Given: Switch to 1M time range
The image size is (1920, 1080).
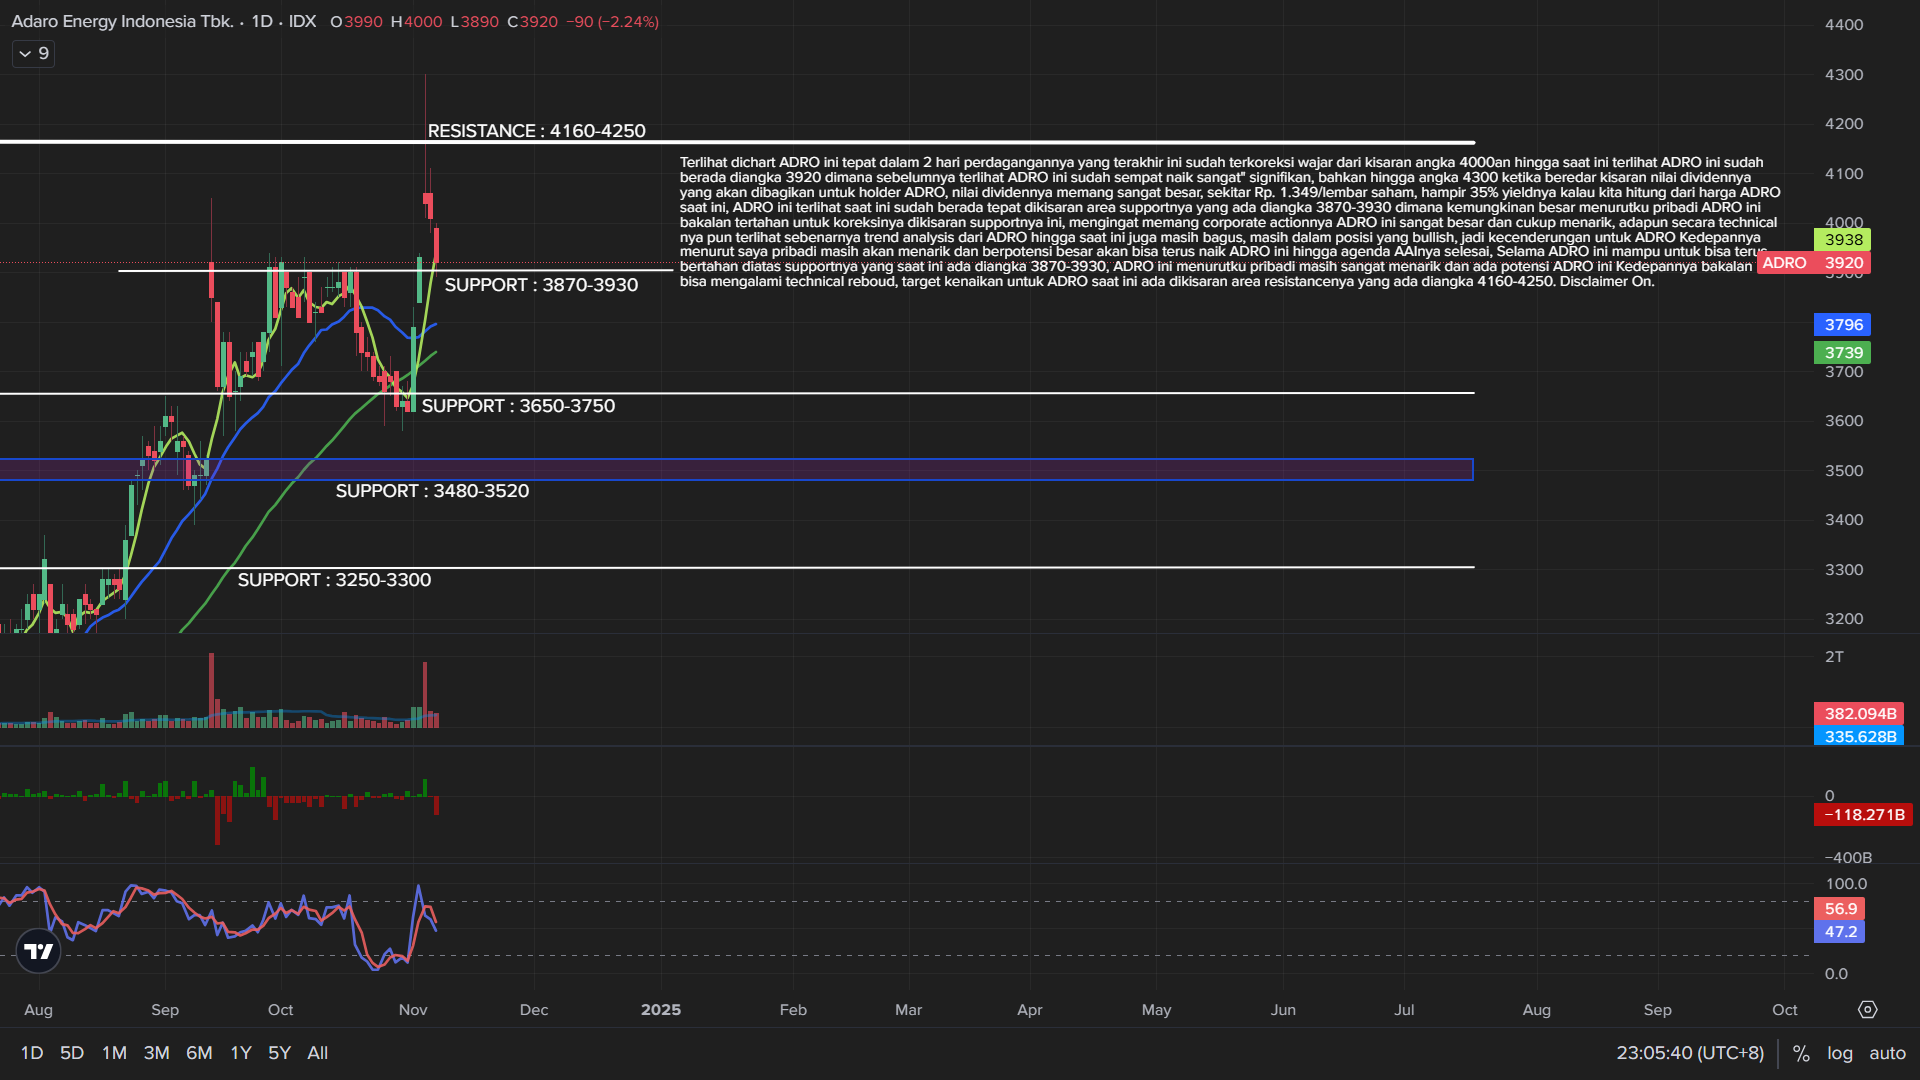Looking at the screenshot, I should point(114,1053).
